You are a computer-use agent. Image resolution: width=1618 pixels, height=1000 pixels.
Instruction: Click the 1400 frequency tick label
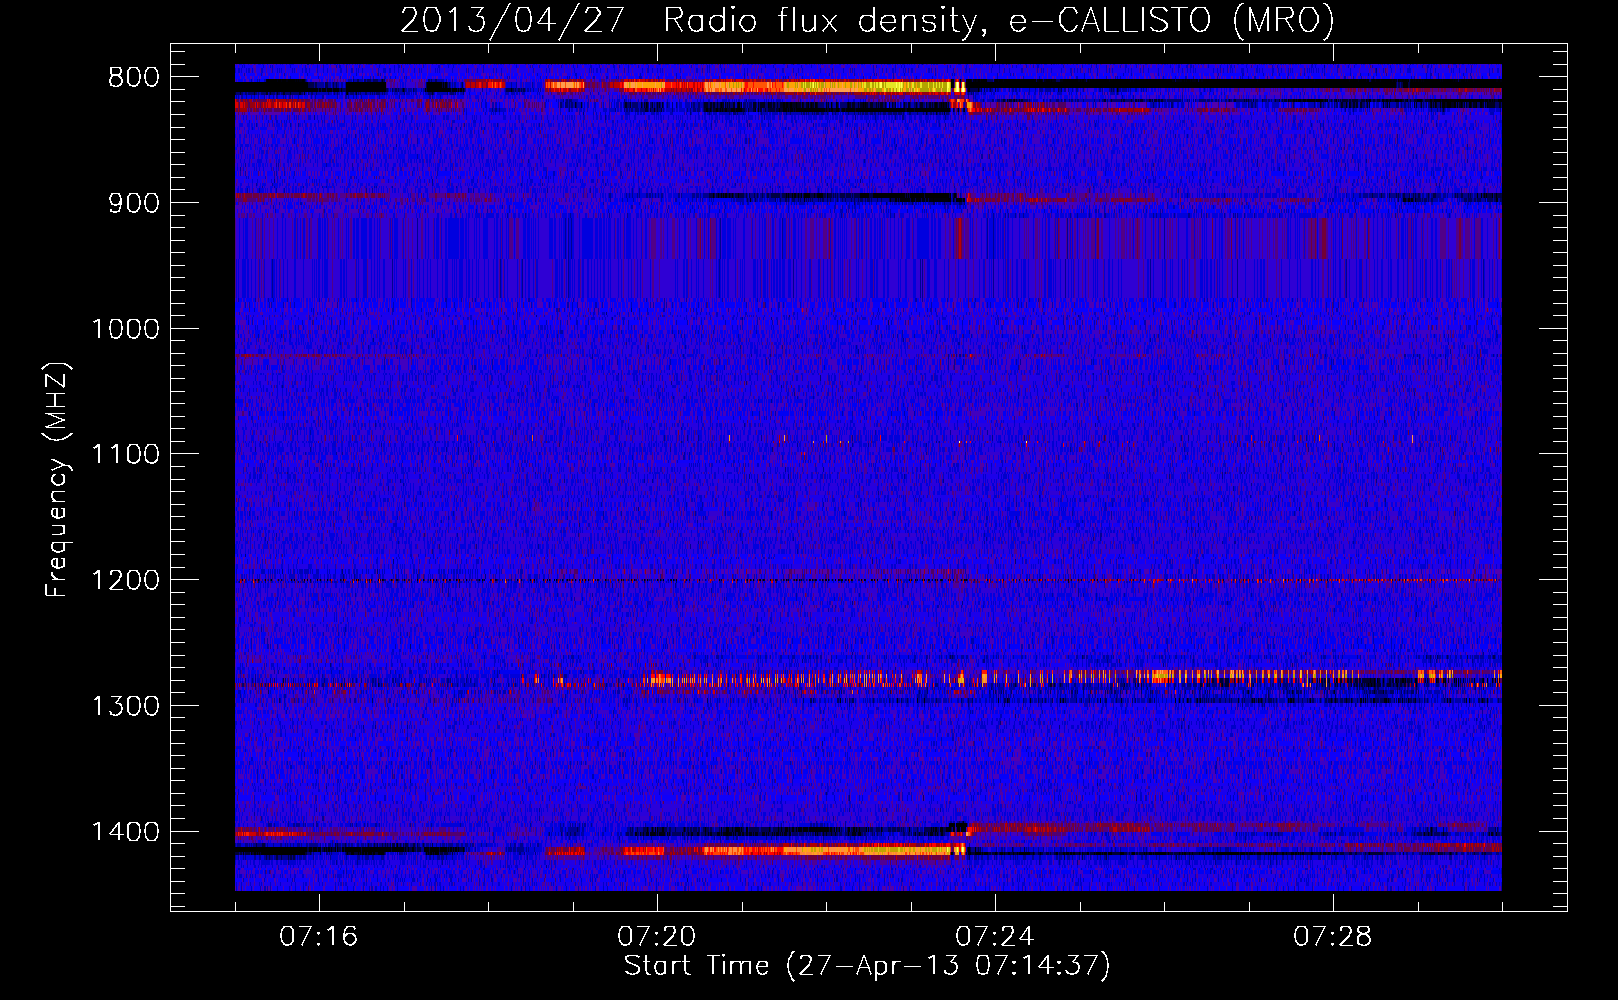[x=125, y=832]
